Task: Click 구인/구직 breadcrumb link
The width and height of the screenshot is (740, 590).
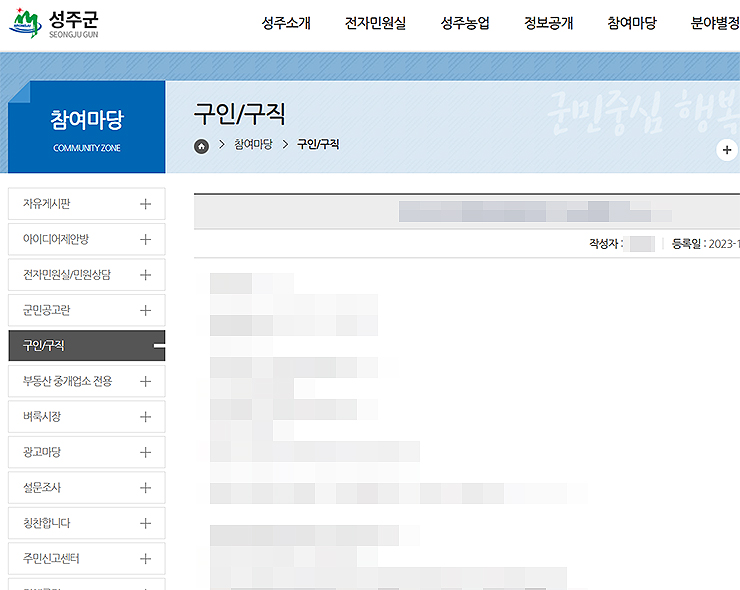Action: click(318, 144)
